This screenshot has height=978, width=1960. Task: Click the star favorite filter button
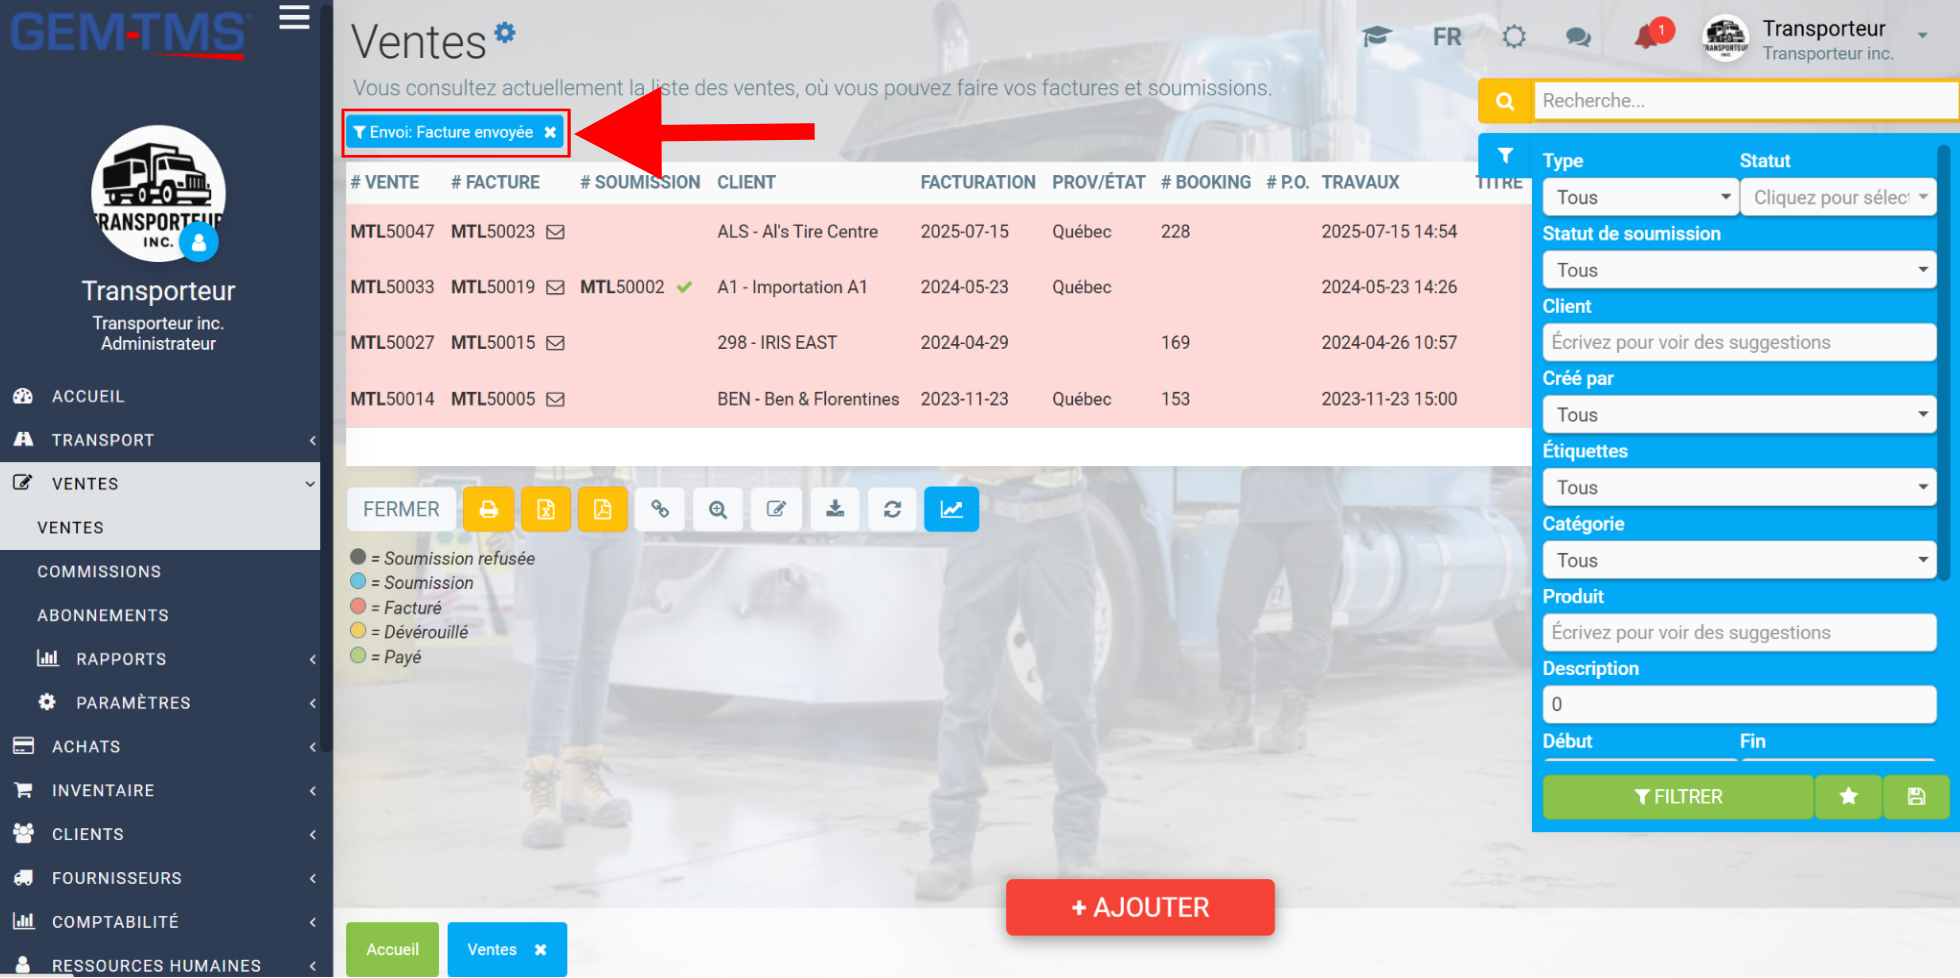click(1848, 797)
